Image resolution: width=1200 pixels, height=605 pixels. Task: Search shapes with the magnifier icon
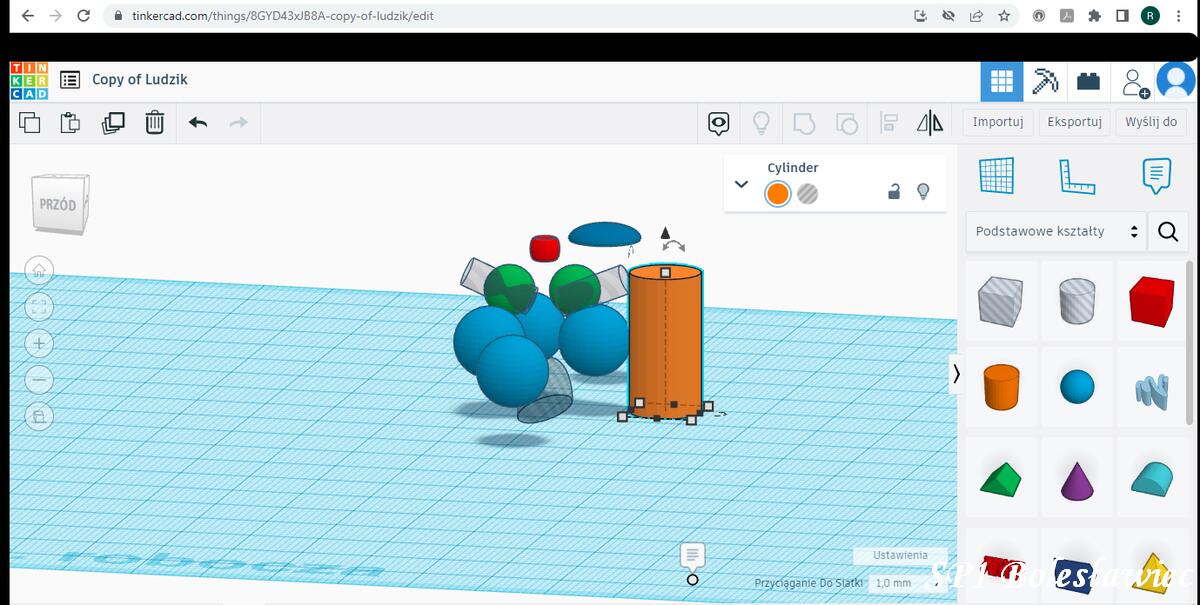click(x=1168, y=232)
